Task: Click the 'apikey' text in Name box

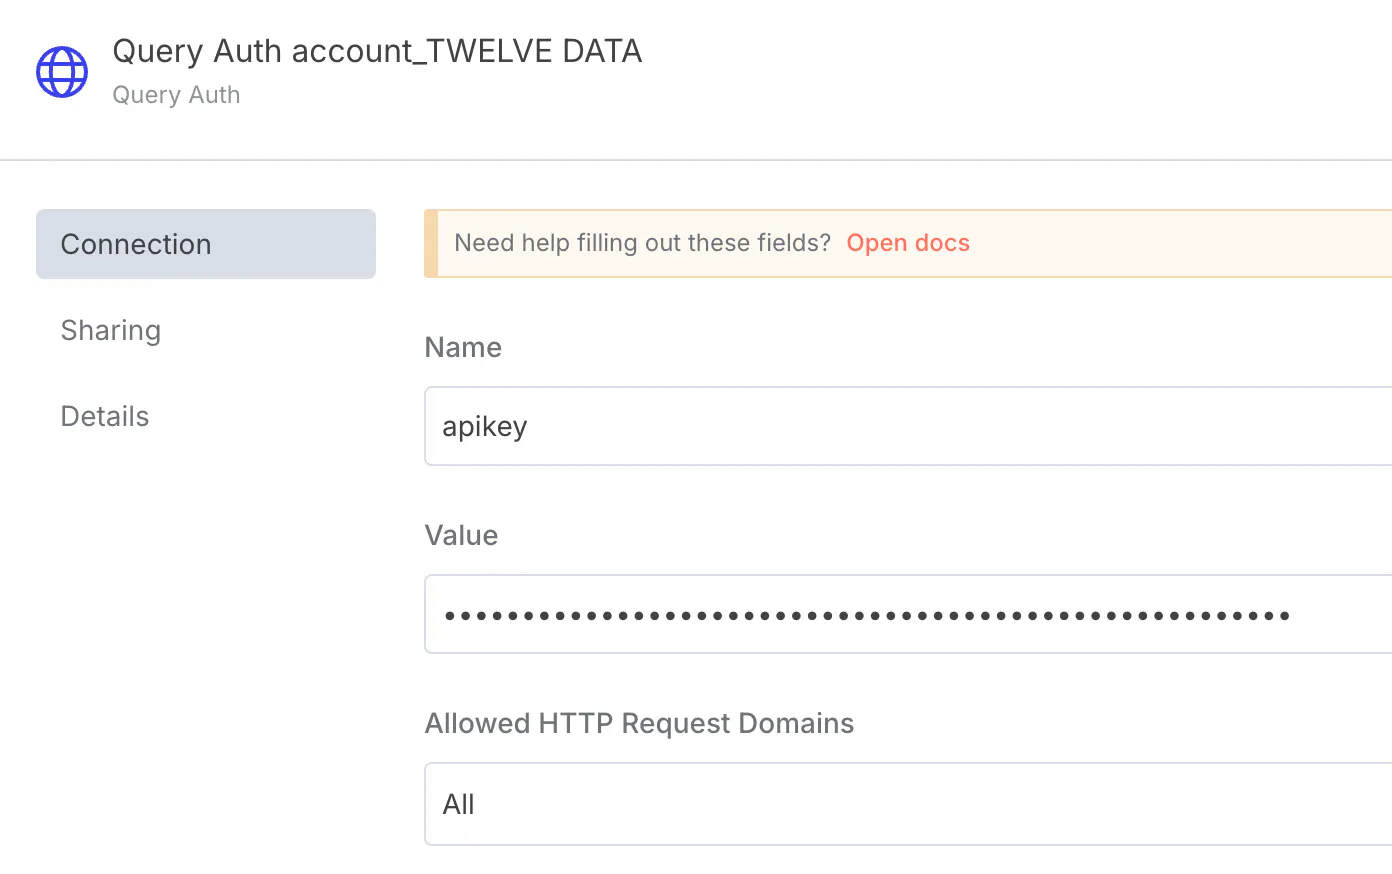Action: point(485,427)
